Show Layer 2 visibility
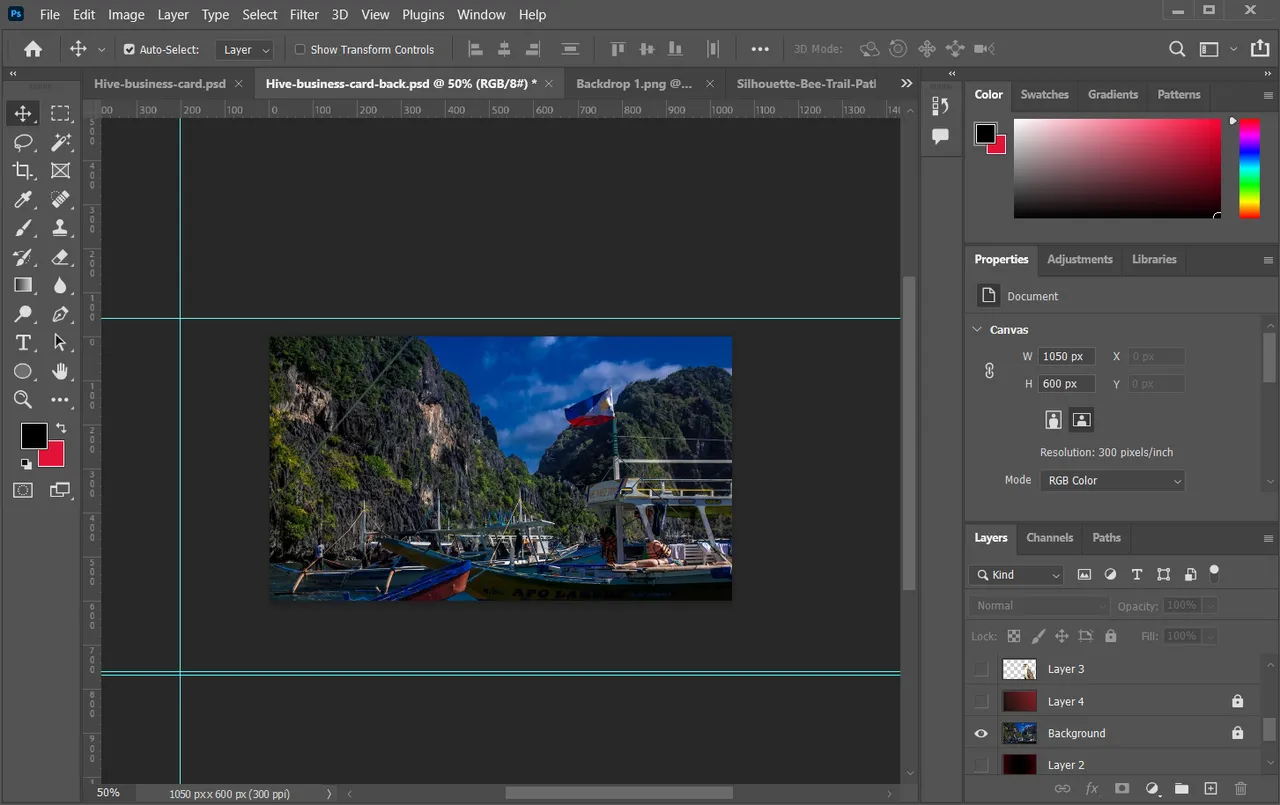 coord(981,765)
